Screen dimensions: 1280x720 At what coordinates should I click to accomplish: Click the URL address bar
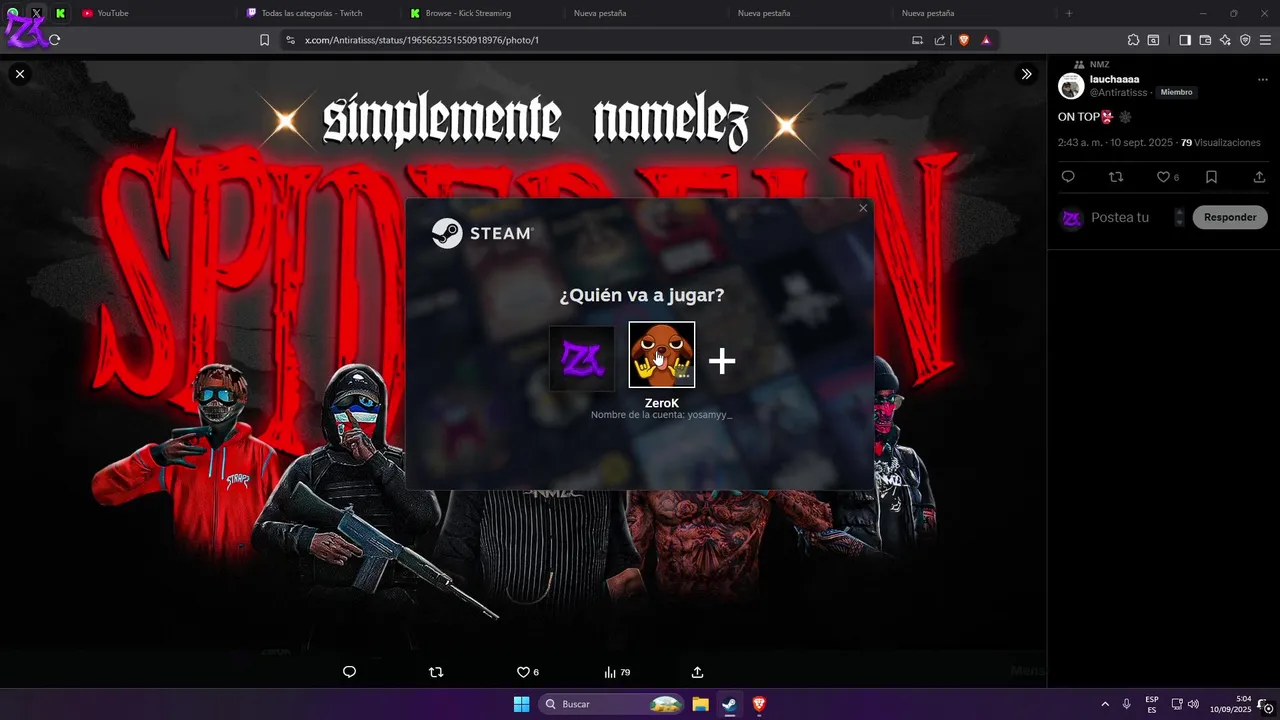[x=600, y=40]
